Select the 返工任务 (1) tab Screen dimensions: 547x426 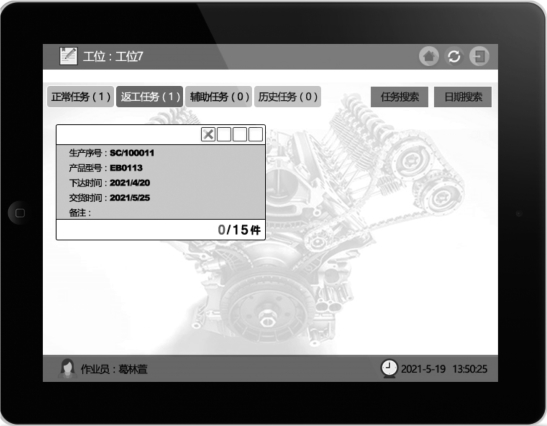(150, 97)
